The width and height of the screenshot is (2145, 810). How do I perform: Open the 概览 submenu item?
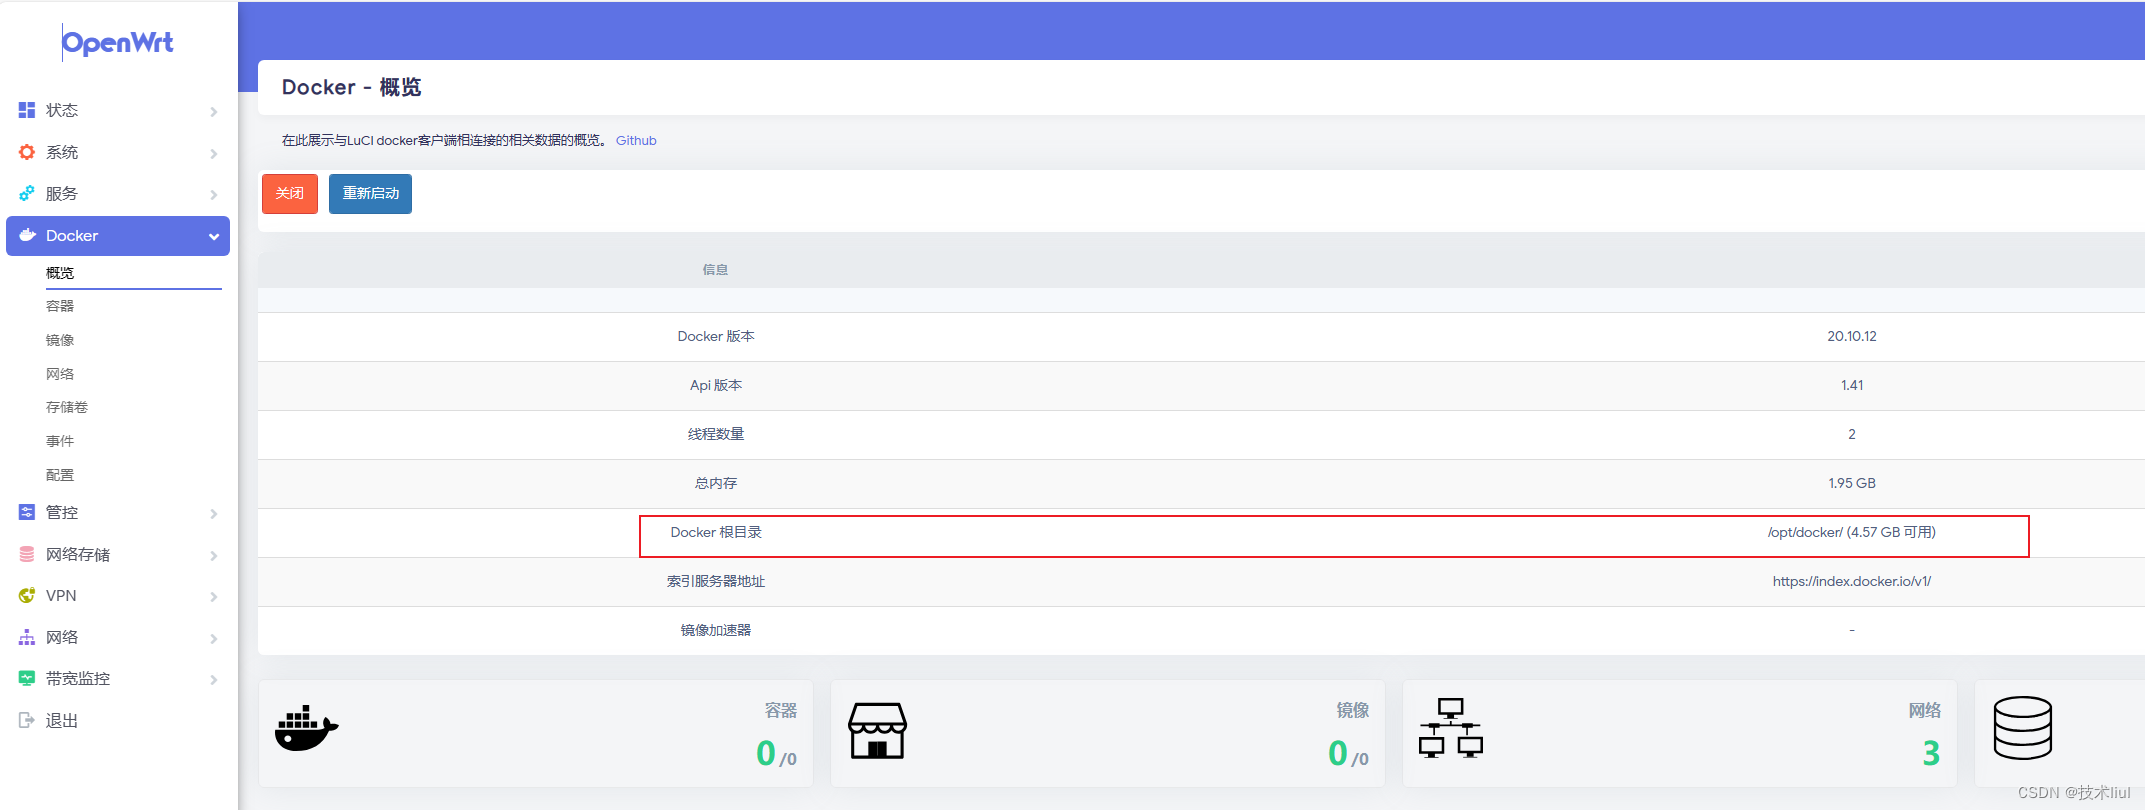point(60,273)
